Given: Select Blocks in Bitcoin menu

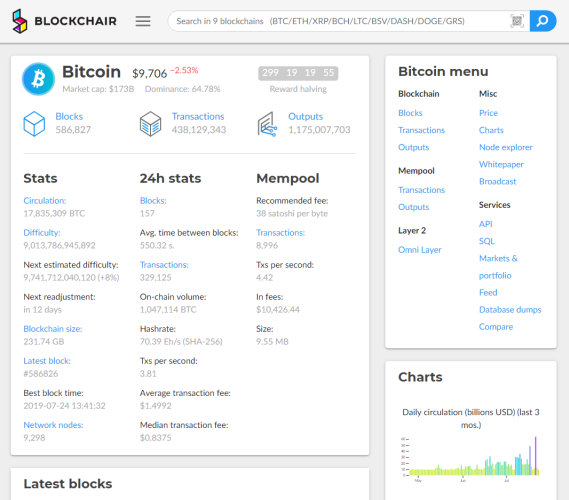Looking at the screenshot, I should pos(410,113).
